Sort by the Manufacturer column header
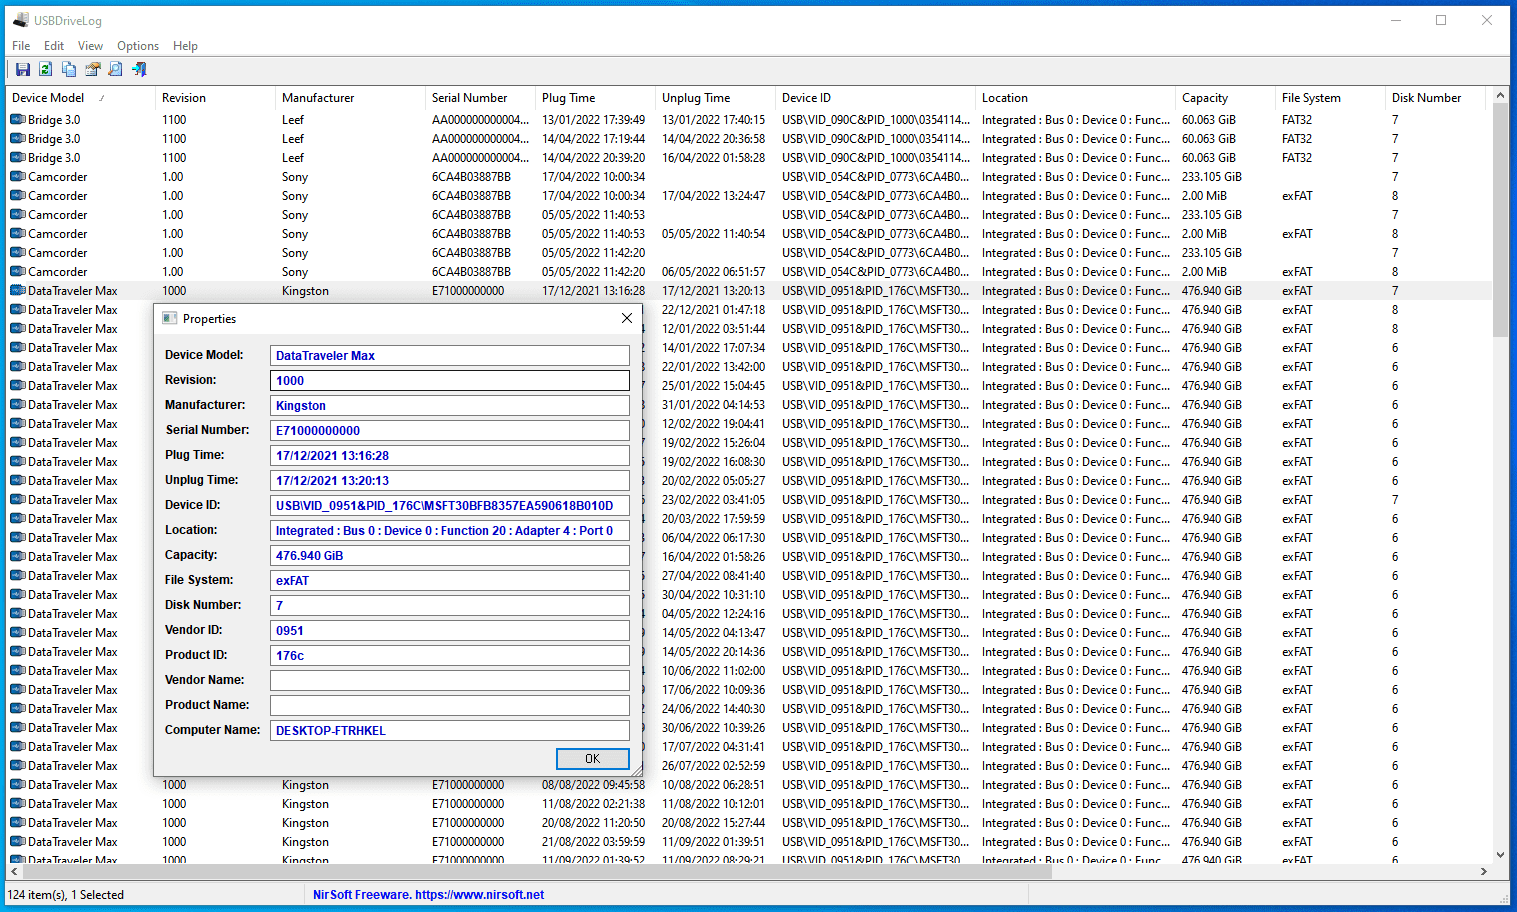 point(350,98)
